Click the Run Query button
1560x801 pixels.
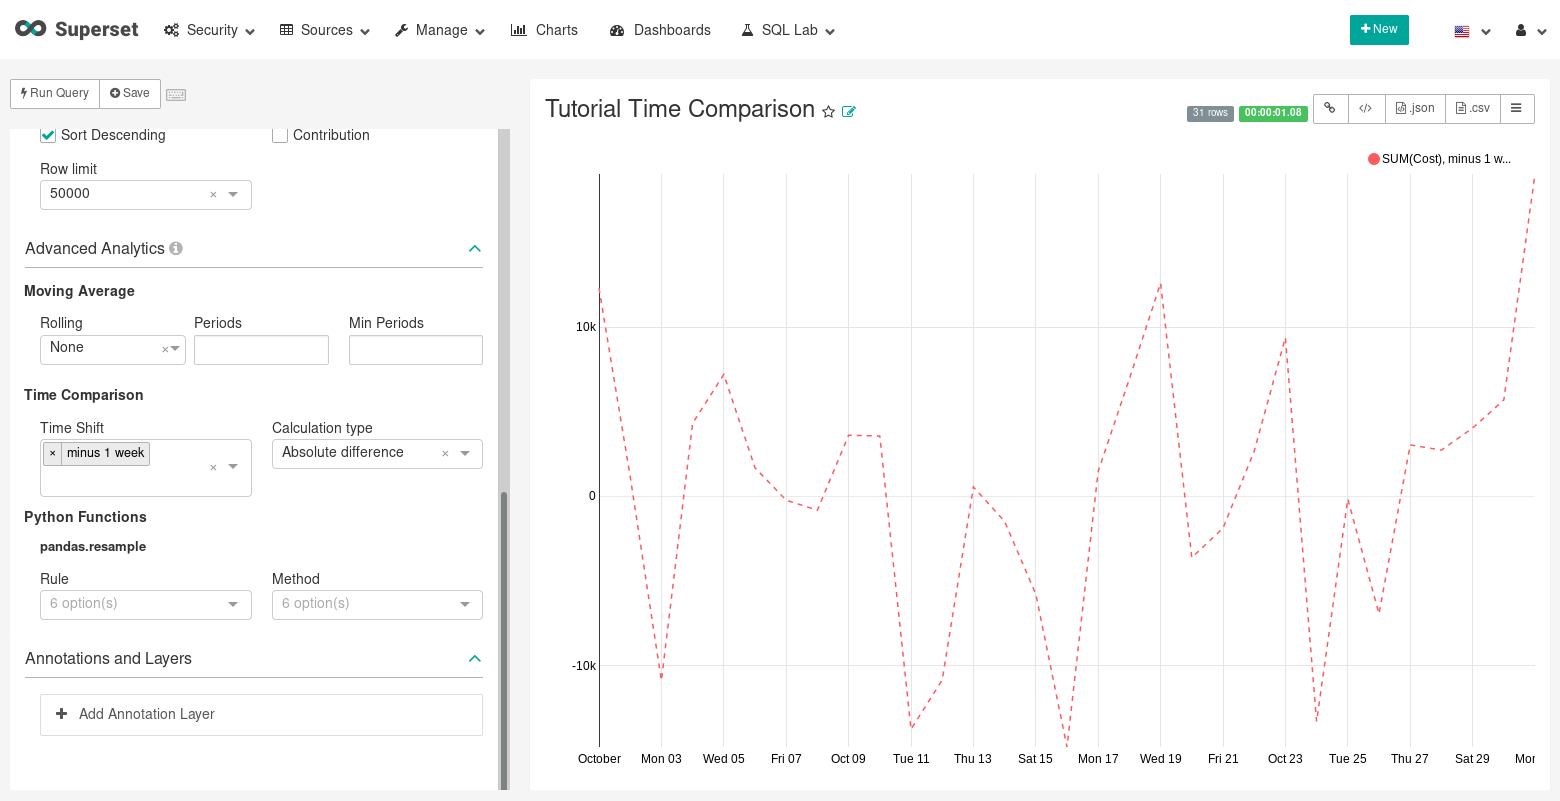click(x=55, y=93)
